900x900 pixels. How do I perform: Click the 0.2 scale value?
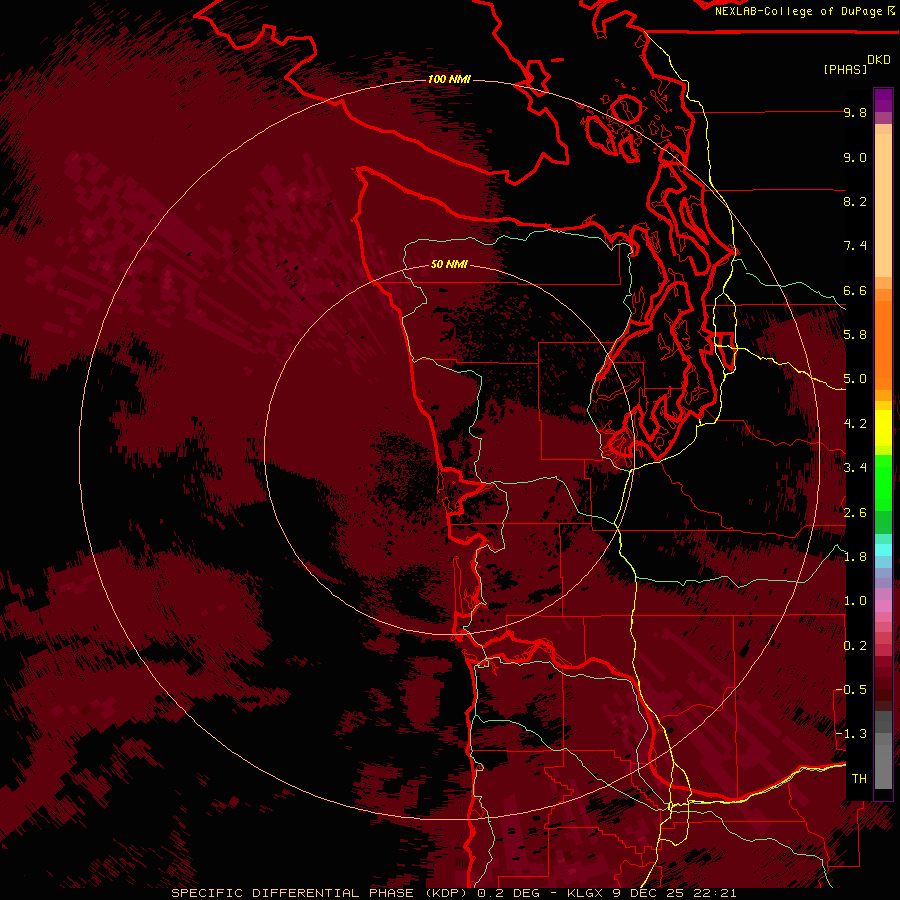[x=855, y=646]
